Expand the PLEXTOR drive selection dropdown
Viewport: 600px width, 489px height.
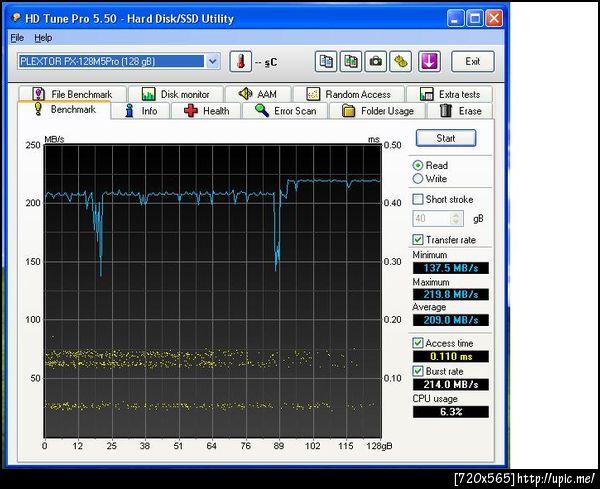[x=212, y=62]
